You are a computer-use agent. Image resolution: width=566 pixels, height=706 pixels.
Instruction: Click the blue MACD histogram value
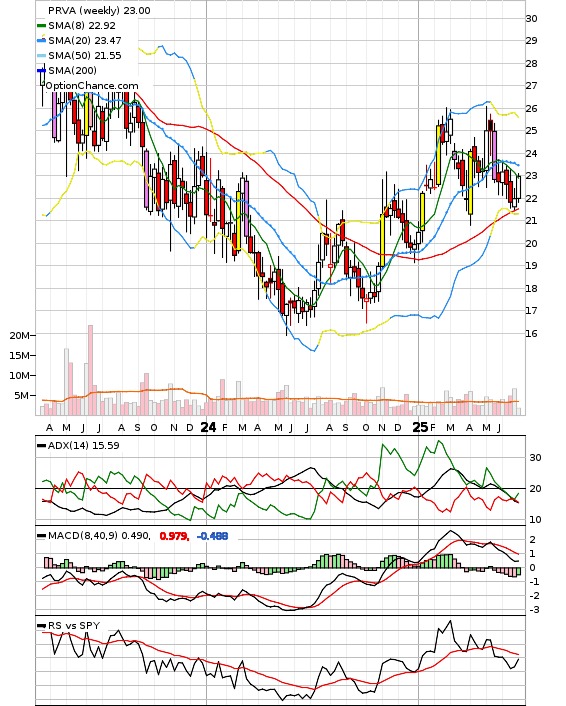[x=213, y=536]
